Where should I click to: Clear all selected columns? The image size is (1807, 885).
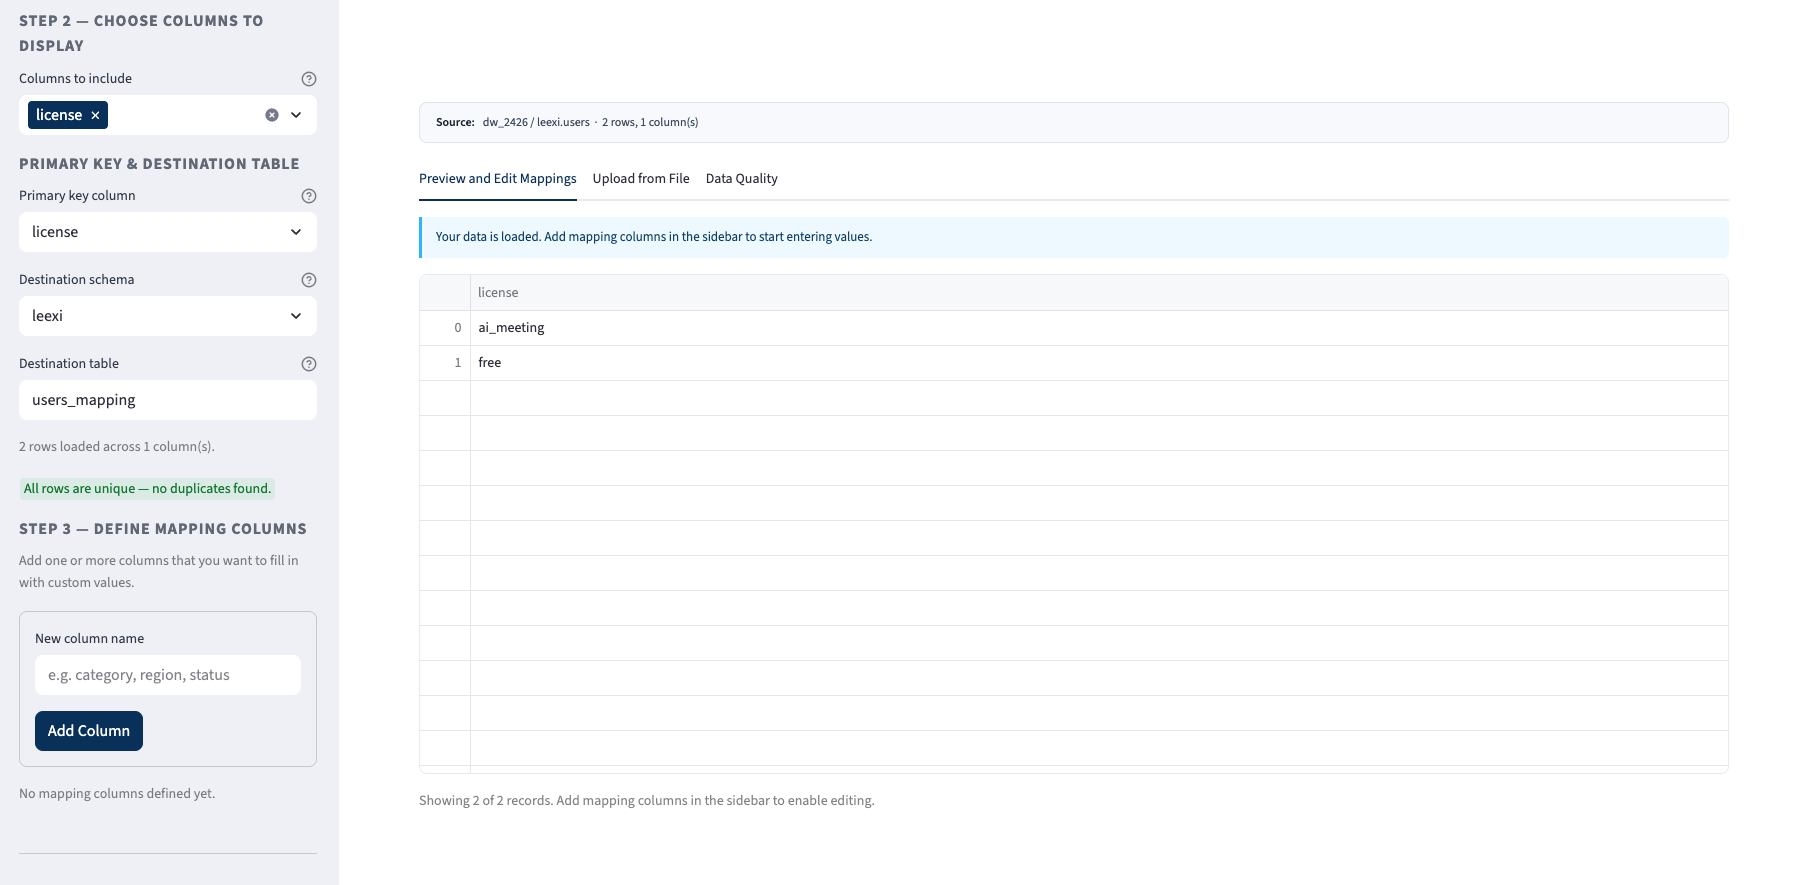[272, 115]
